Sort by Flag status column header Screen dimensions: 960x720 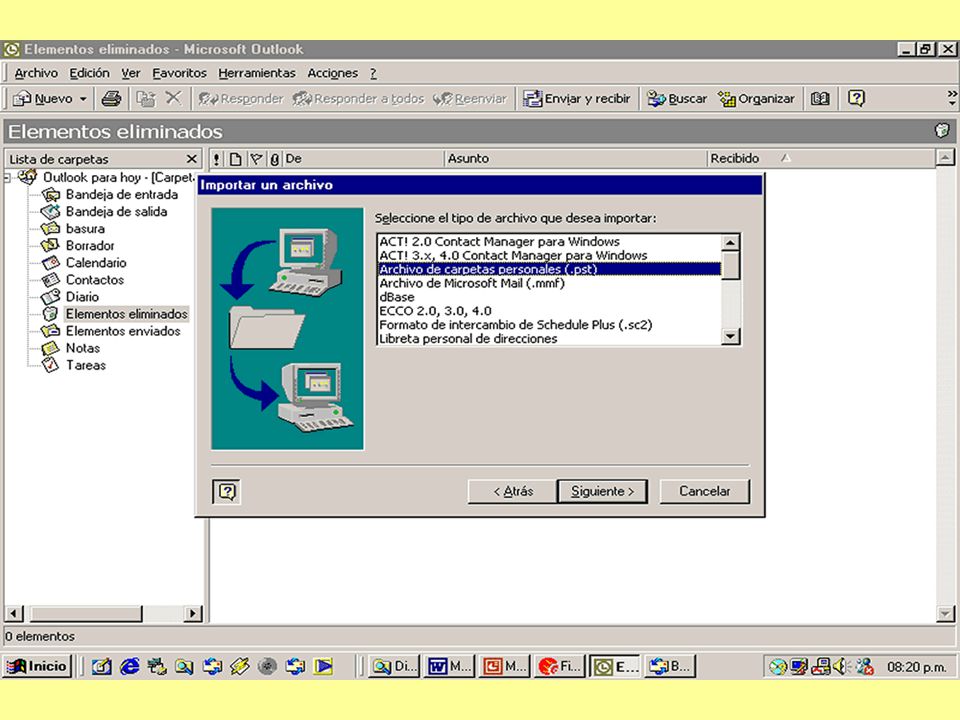[x=257, y=159]
